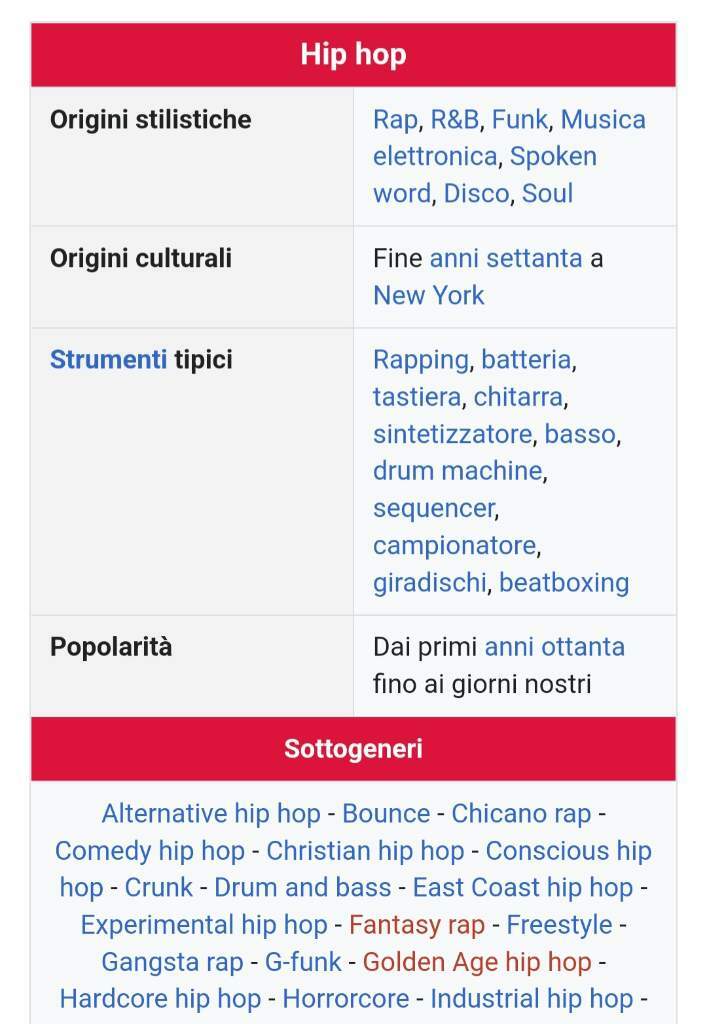The image size is (707, 1024).
Task: Follow the sintetizzatore link
Action: (x=452, y=434)
